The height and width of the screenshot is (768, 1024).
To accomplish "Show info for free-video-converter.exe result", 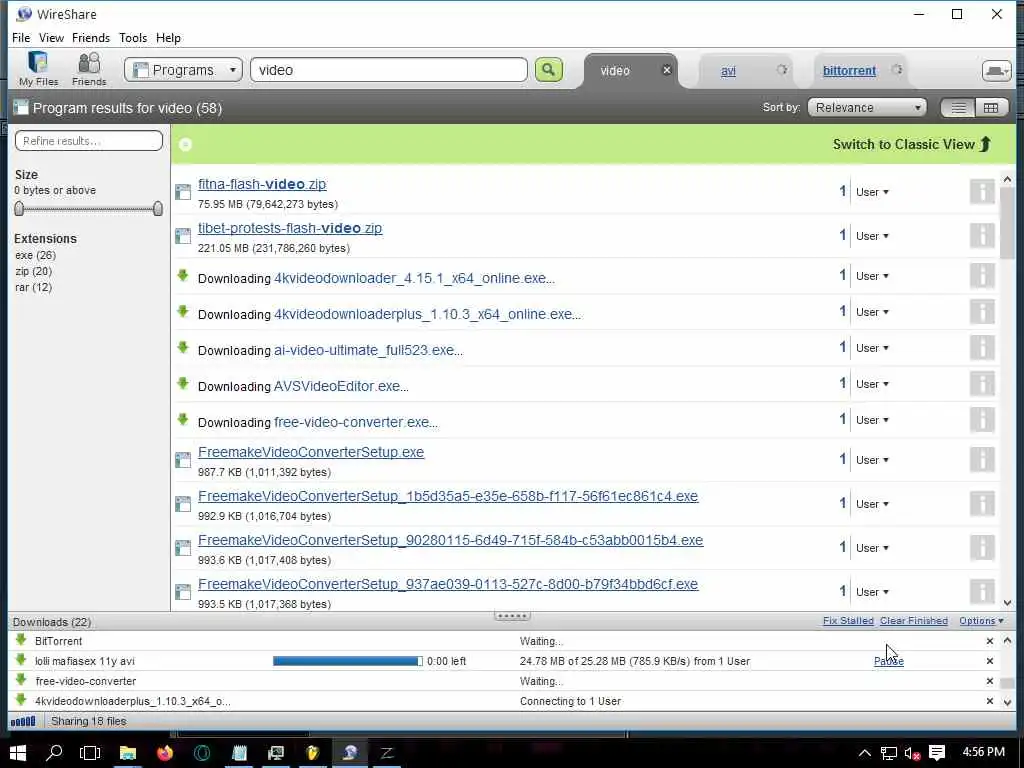I will point(982,420).
